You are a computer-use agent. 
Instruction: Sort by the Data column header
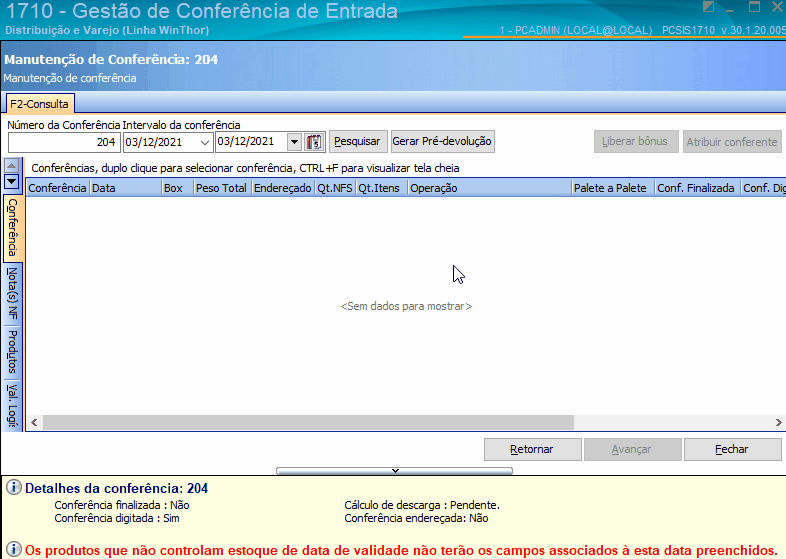coord(126,188)
